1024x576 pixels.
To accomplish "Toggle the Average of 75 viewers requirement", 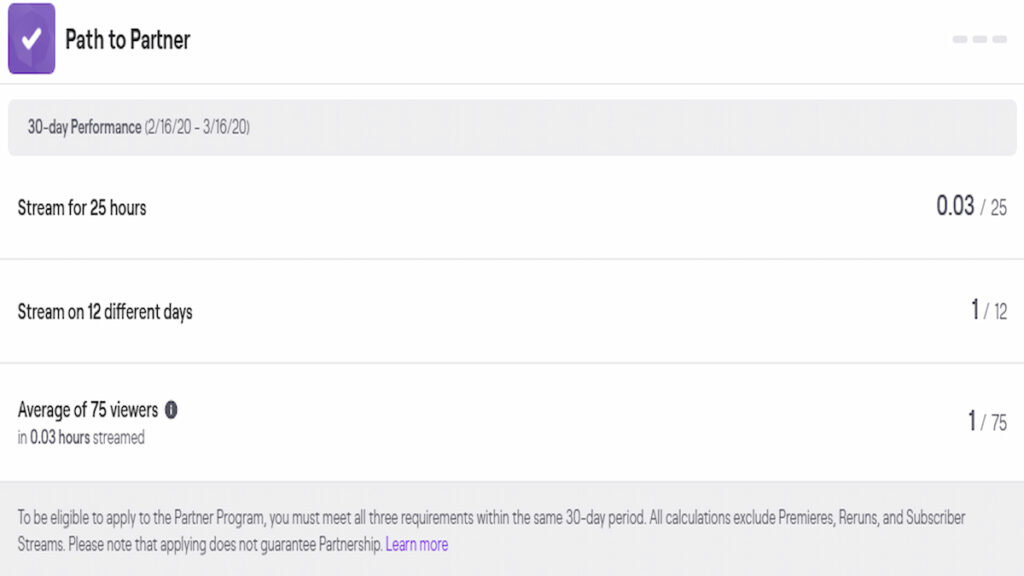I will pyautogui.click(x=500, y=415).
